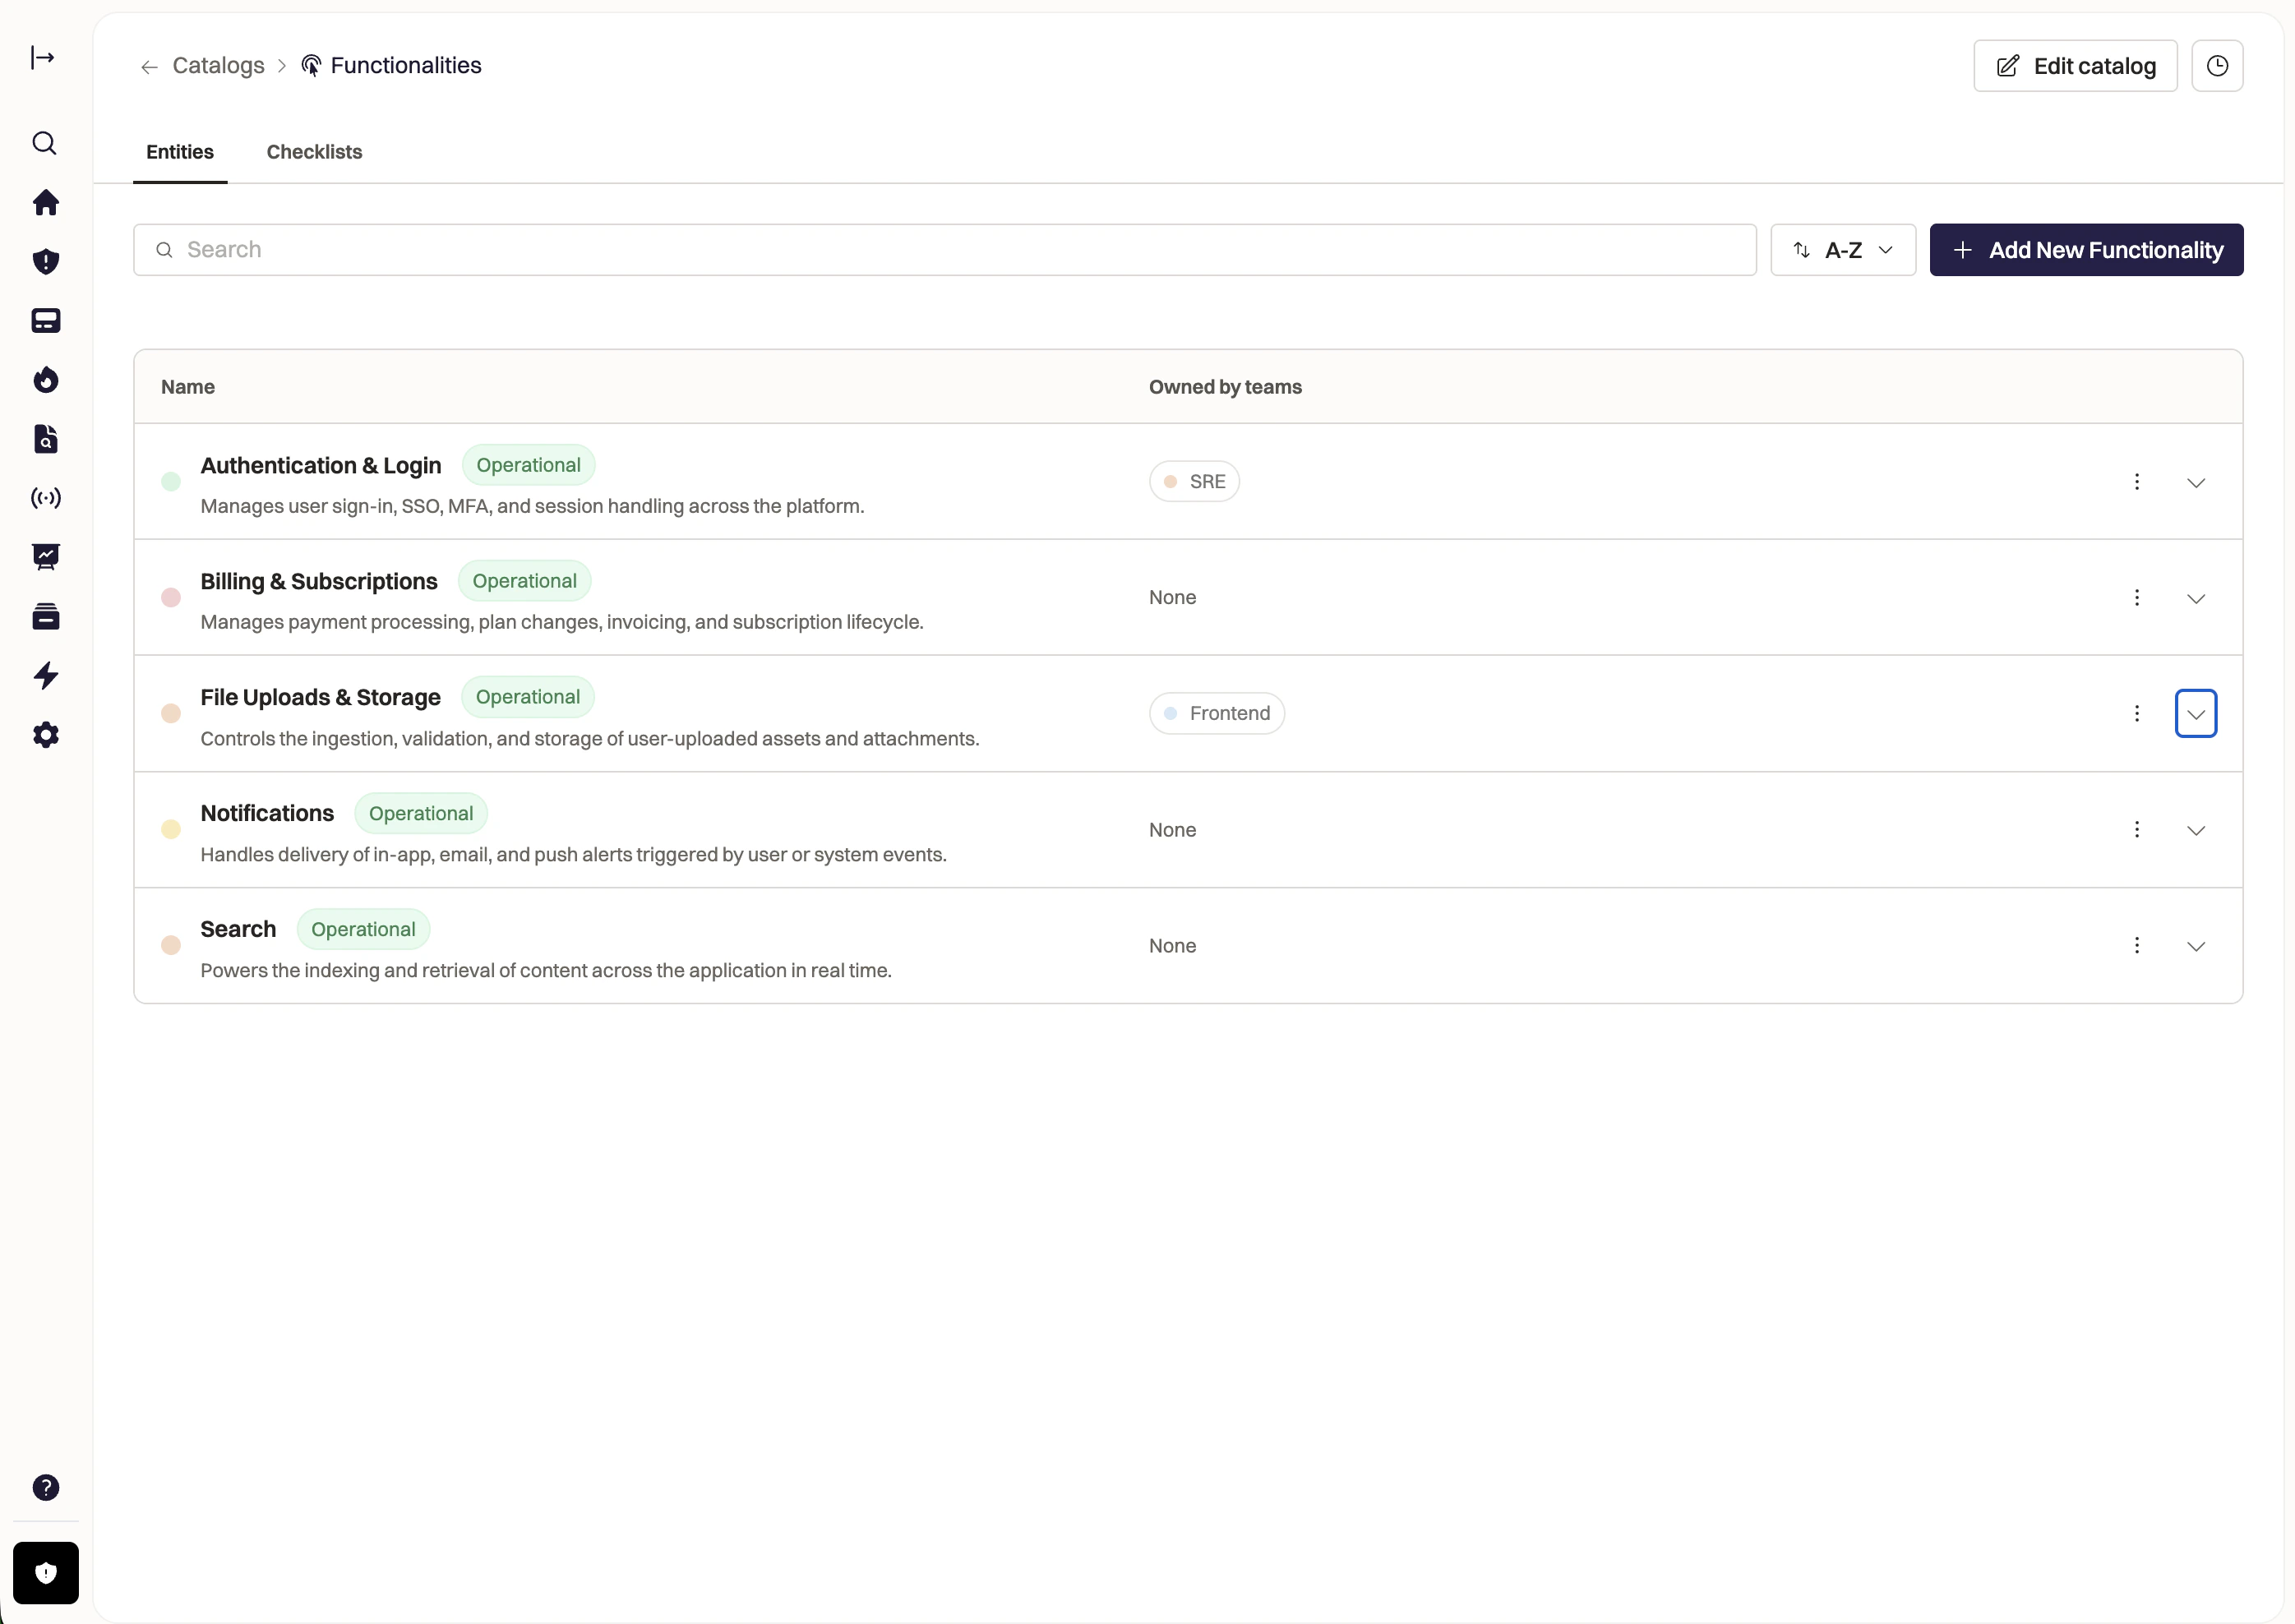The height and width of the screenshot is (1624, 2295).
Task: Open the lightning bolt icon in sidebar
Action: click(46, 676)
